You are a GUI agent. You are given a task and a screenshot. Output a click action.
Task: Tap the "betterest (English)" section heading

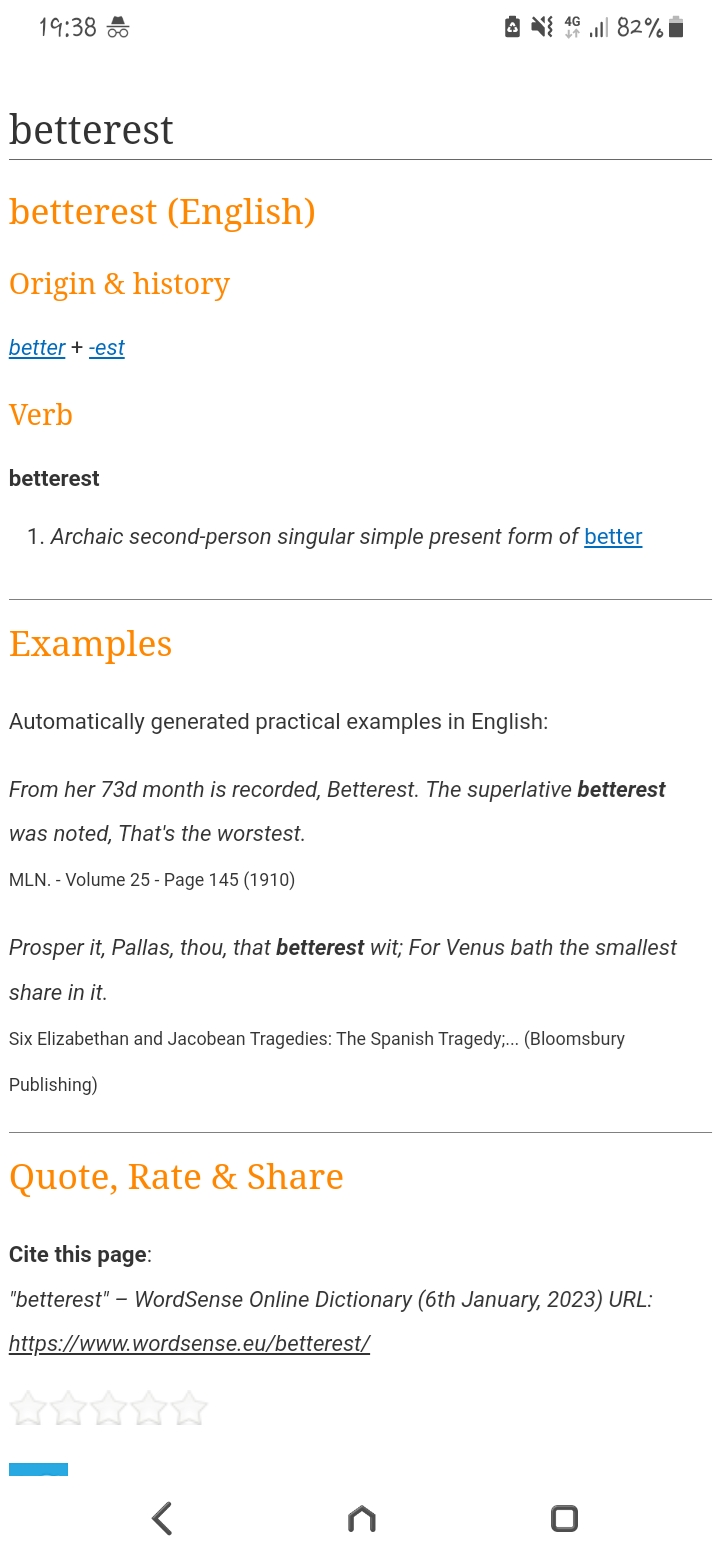162,212
